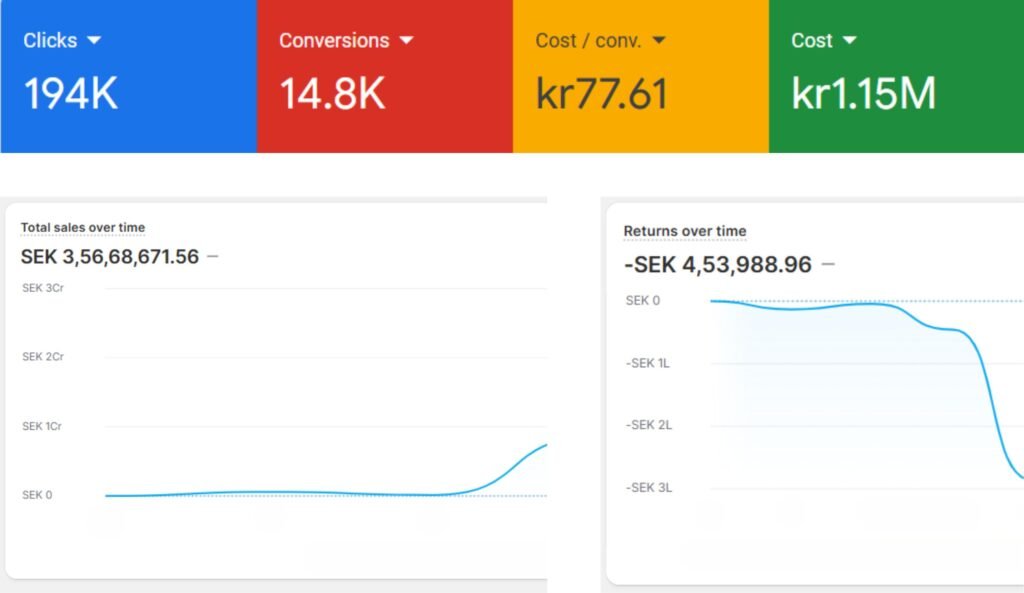Click the -SEK 4,53,988.96 returns figure
The height and width of the screenshot is (593, 1024).
(717, 264)
